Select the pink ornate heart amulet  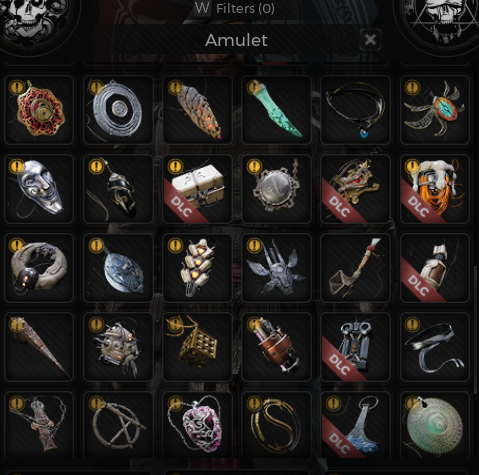point(197,425)
